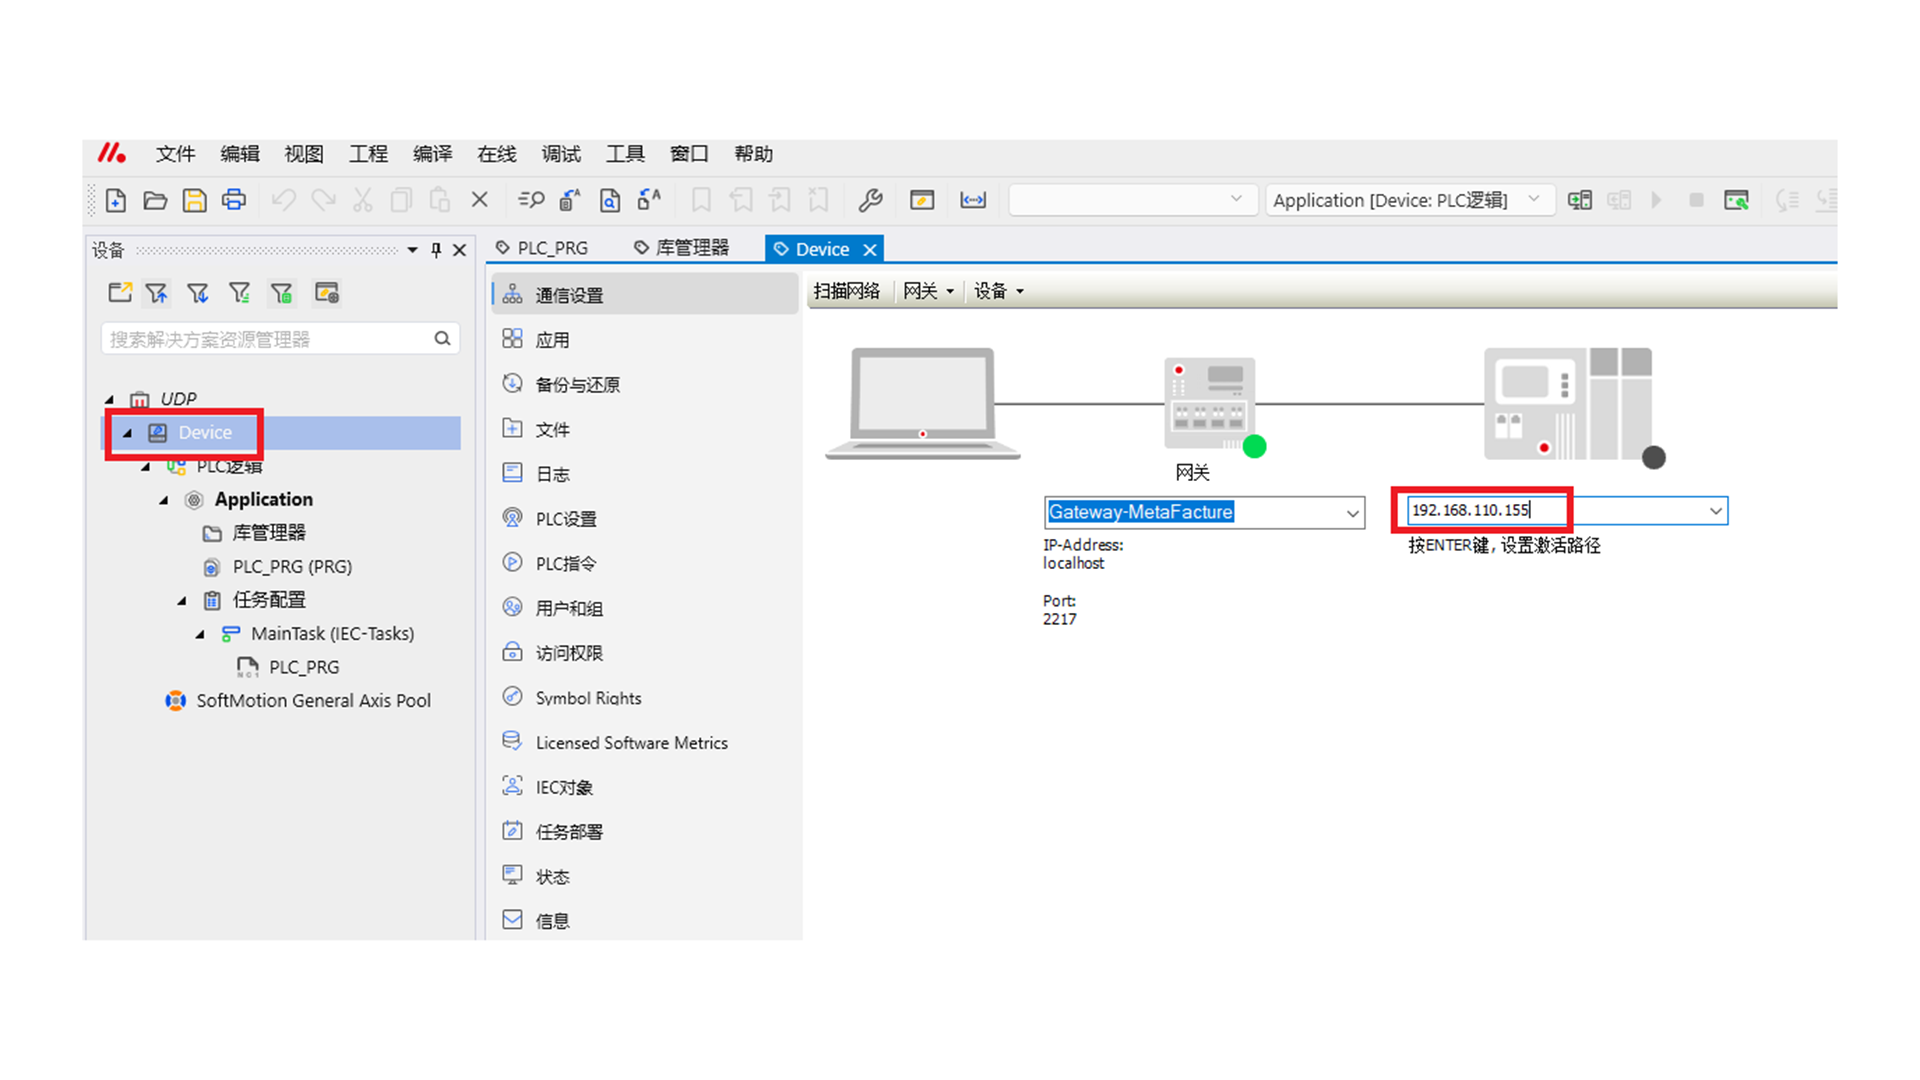This screenshot has width=1920, height=1080.
Task: Click the Open folder toolbar icon
Action: tap(155, 201)
